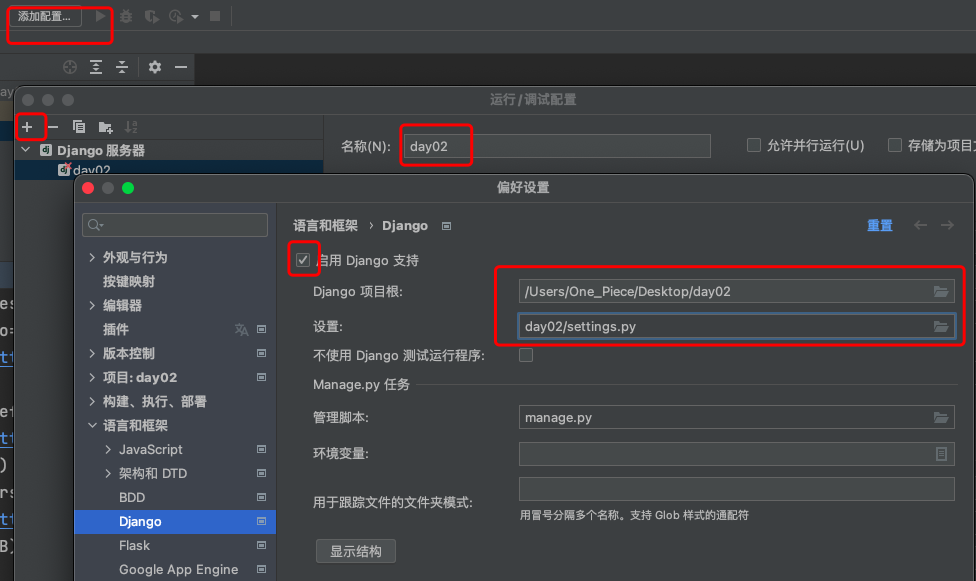Browse for the manage.py 管理脚本 file

941,418
